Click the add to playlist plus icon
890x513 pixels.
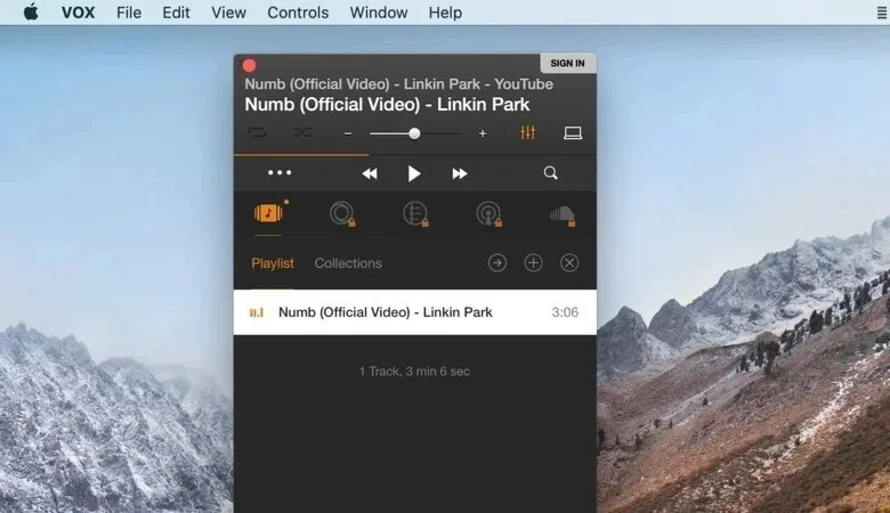coord(533,262)
